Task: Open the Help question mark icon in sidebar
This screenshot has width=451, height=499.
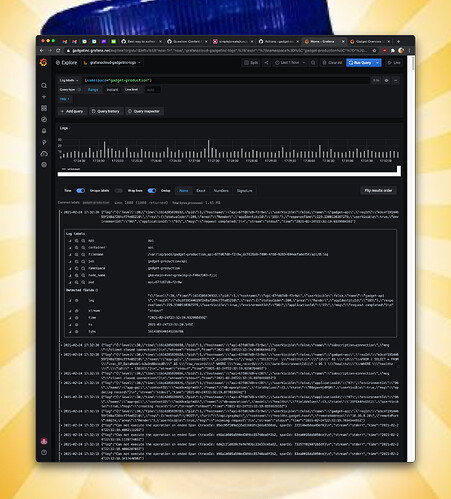Action: pyautogui.click(x=44, y=452)
